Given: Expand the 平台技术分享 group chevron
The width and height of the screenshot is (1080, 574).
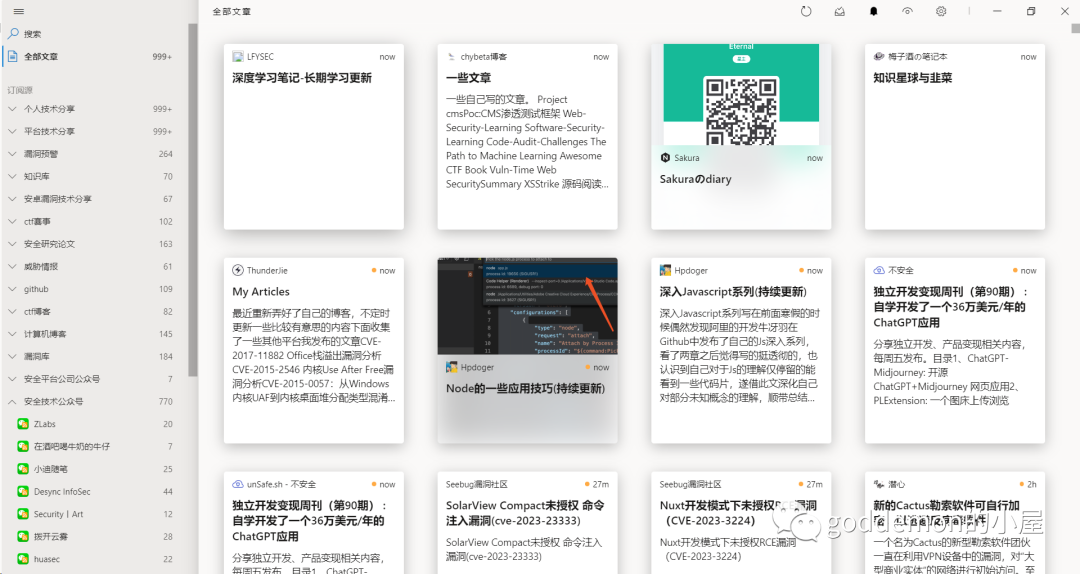Looking at the screenshot, I should [x=12, y=131].
